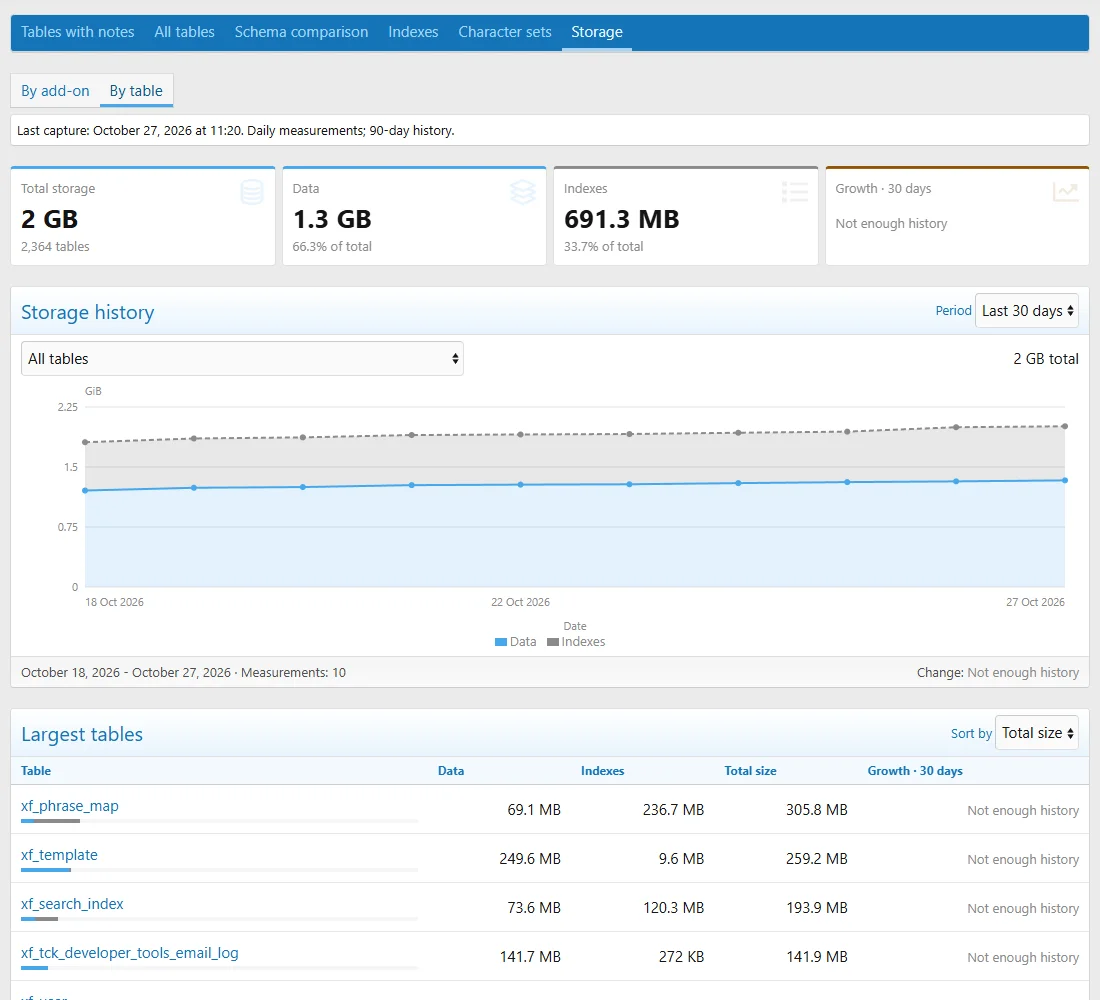Toggle the Data series legend item
Viewport: 1100px width, 1000px height.
click(516, 642)
